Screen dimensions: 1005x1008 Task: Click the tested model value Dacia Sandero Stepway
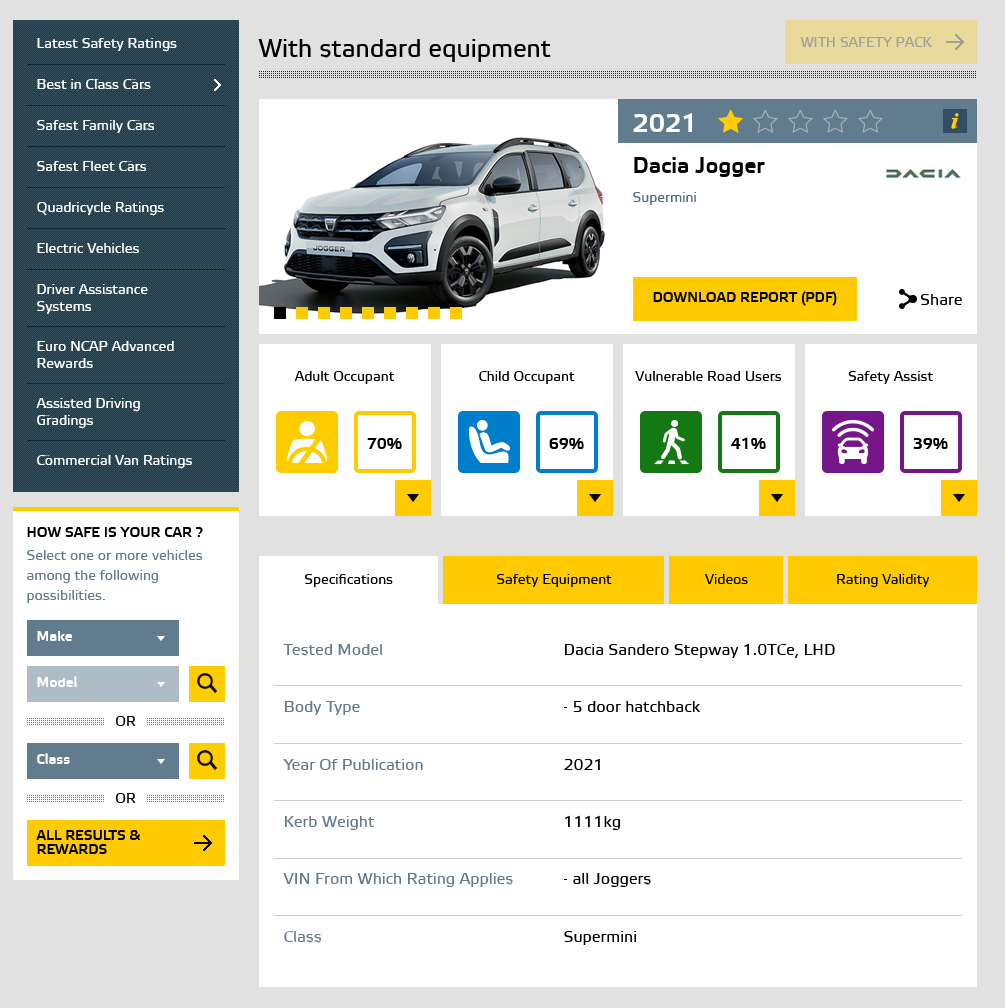700,650
